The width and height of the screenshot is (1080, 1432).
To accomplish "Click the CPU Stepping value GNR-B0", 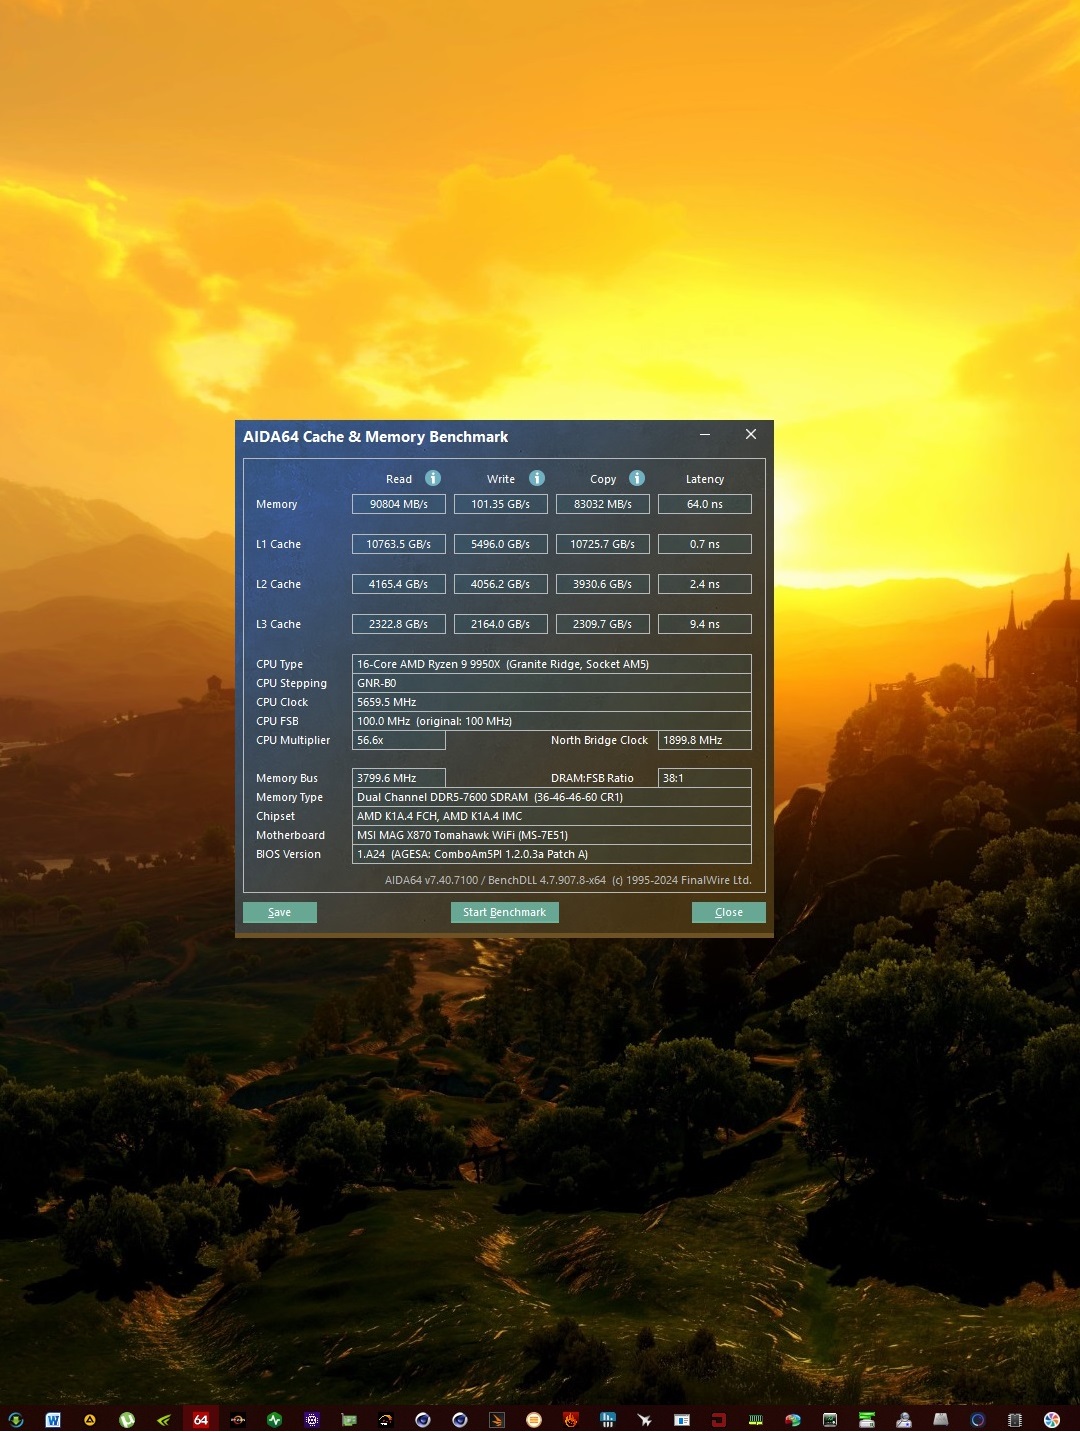I will pos(552,683).
